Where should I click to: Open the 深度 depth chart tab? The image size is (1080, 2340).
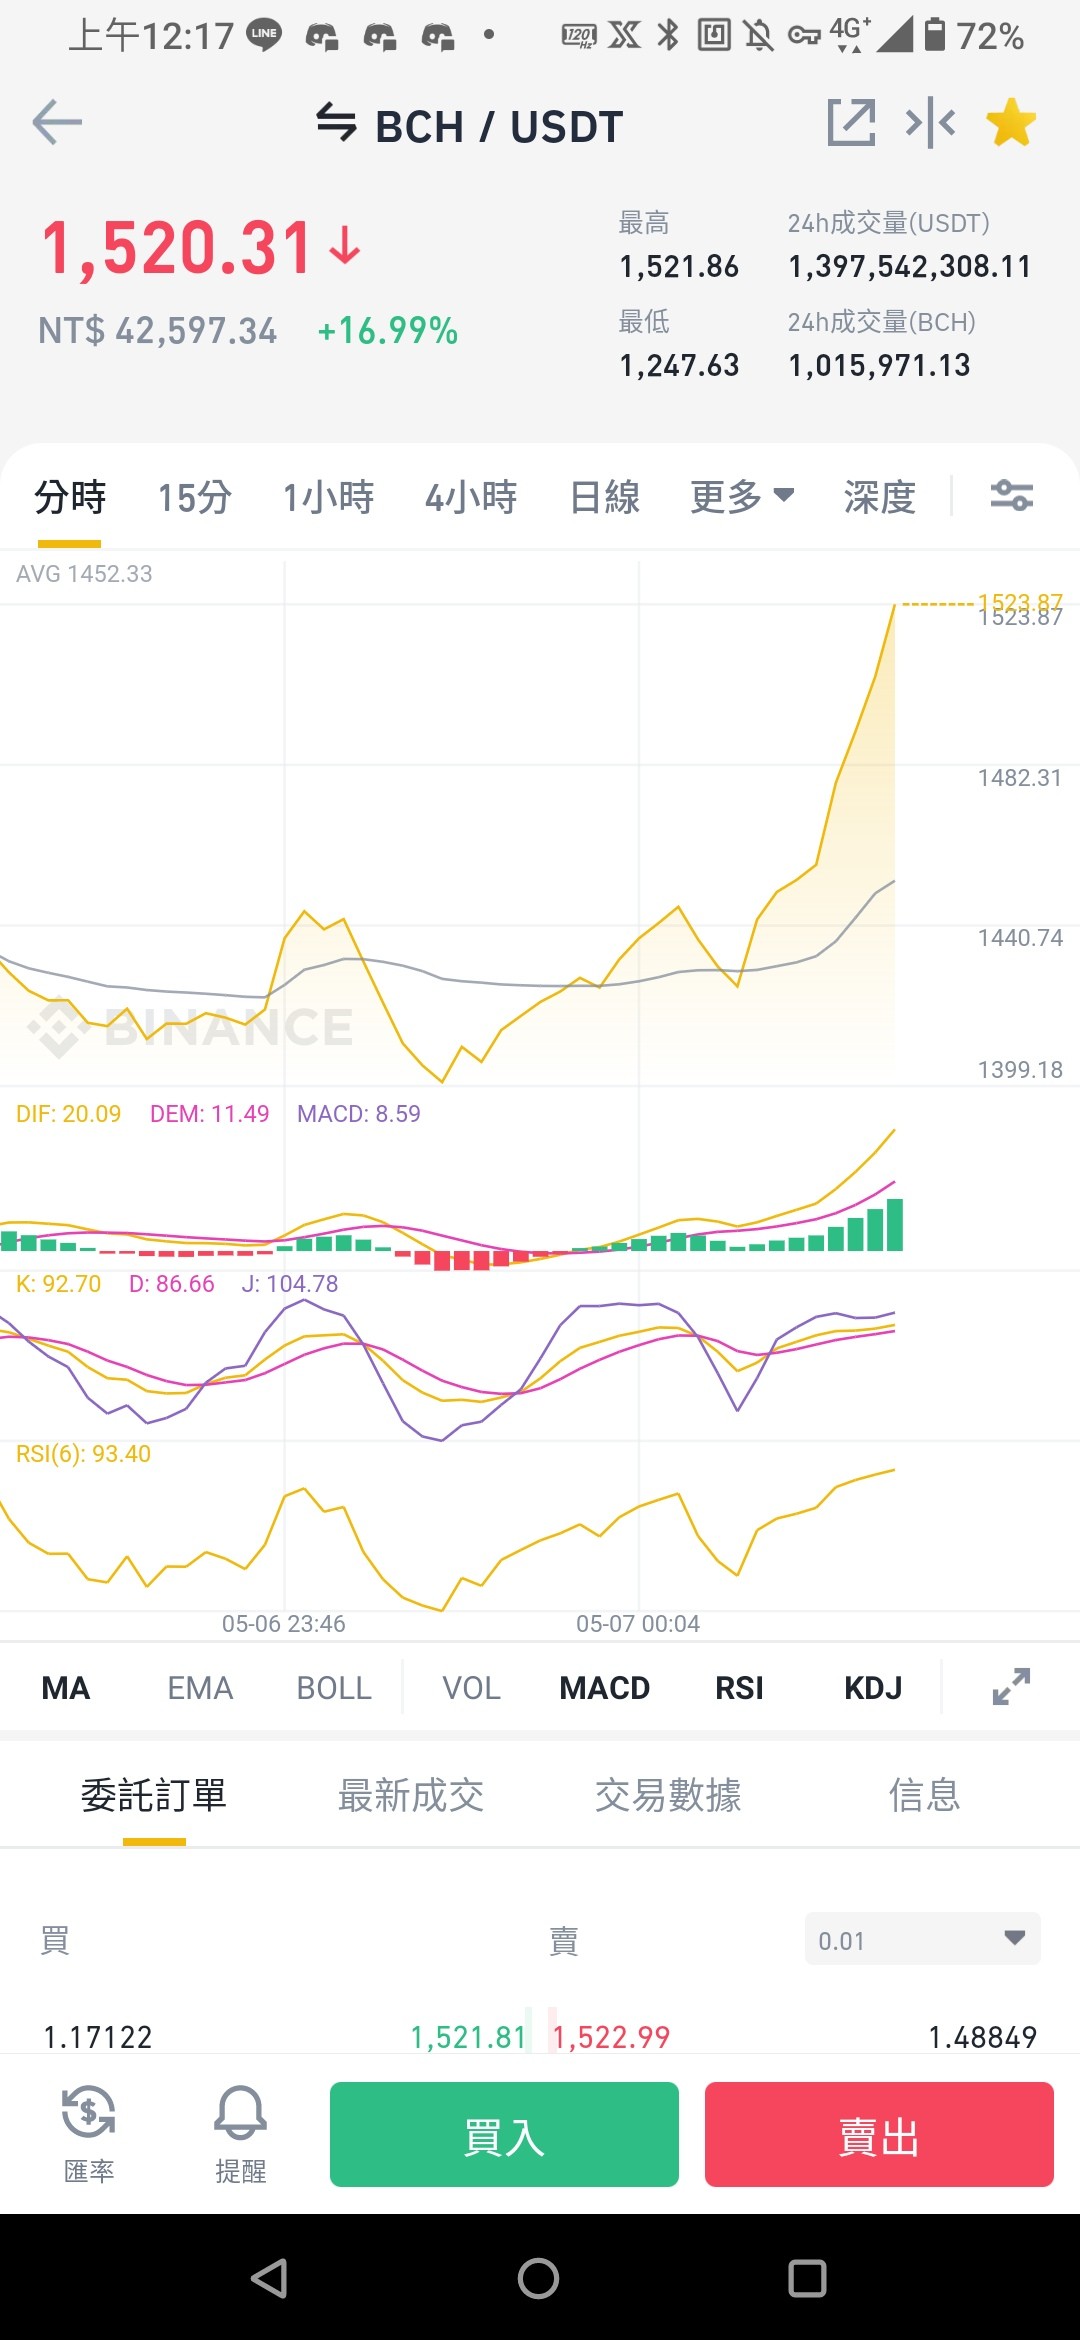pos(880,497)
